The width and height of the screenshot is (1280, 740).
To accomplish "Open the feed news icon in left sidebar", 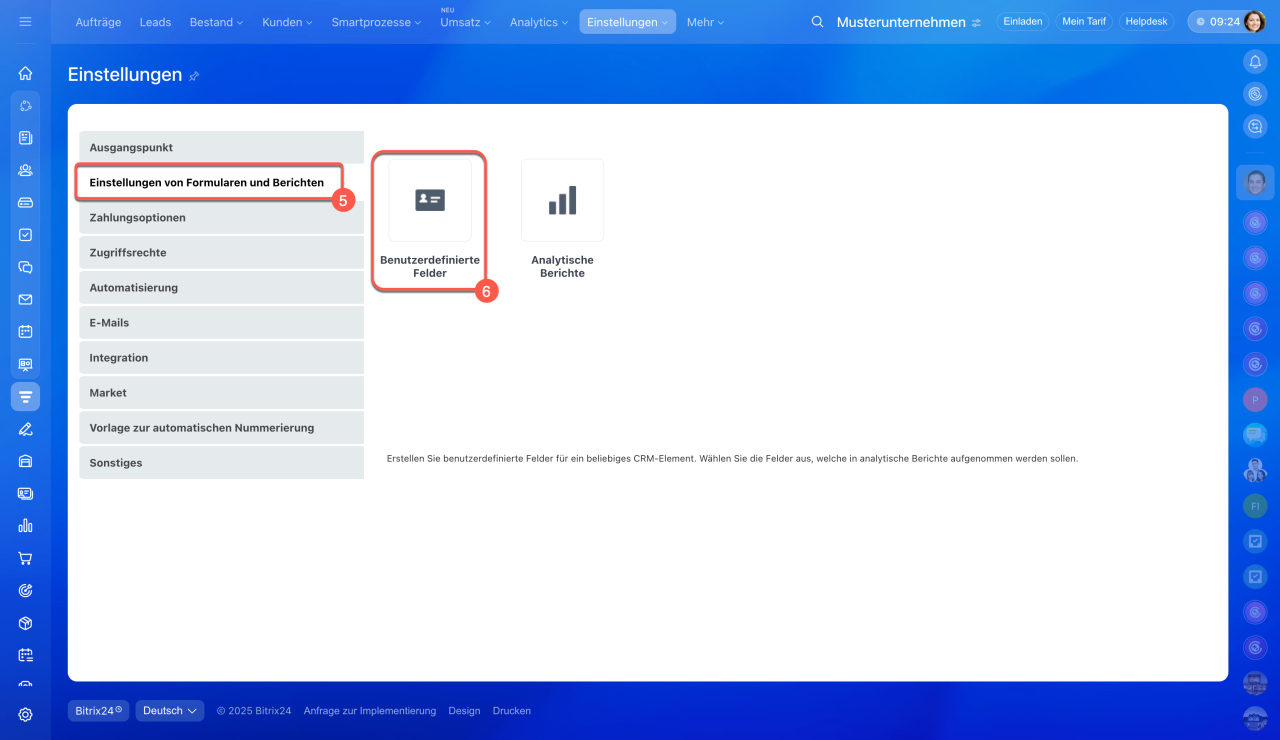I will 25,138.
